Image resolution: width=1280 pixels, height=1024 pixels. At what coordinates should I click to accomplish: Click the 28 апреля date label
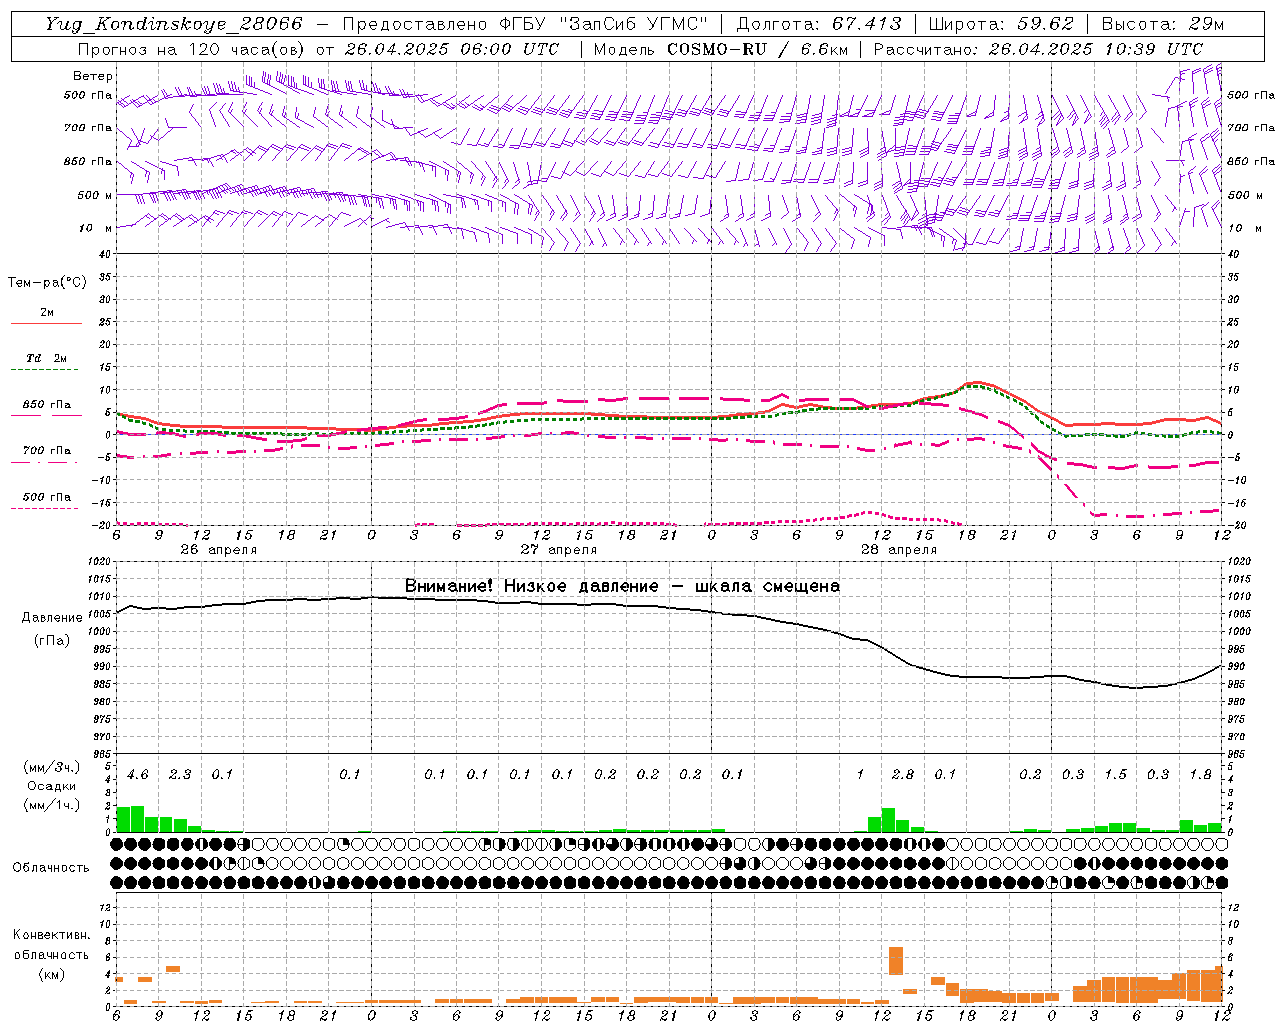tap(899, 550)
